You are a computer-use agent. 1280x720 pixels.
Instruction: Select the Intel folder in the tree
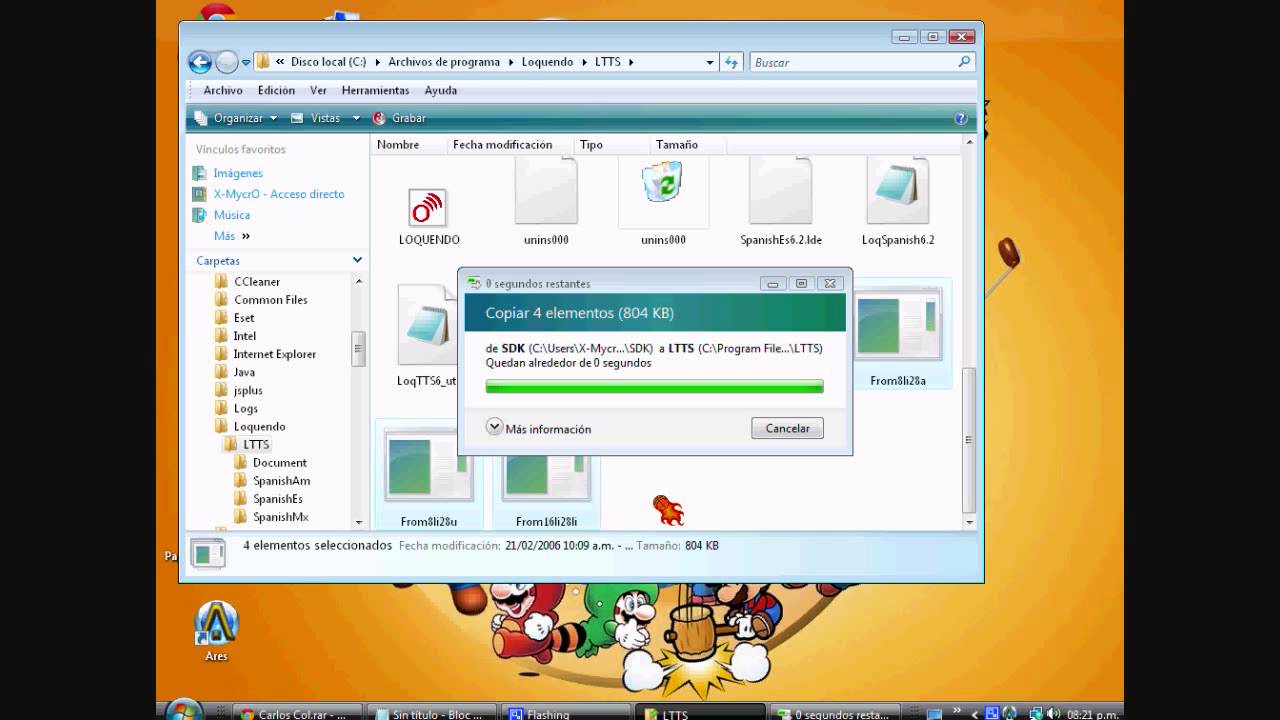245,336
